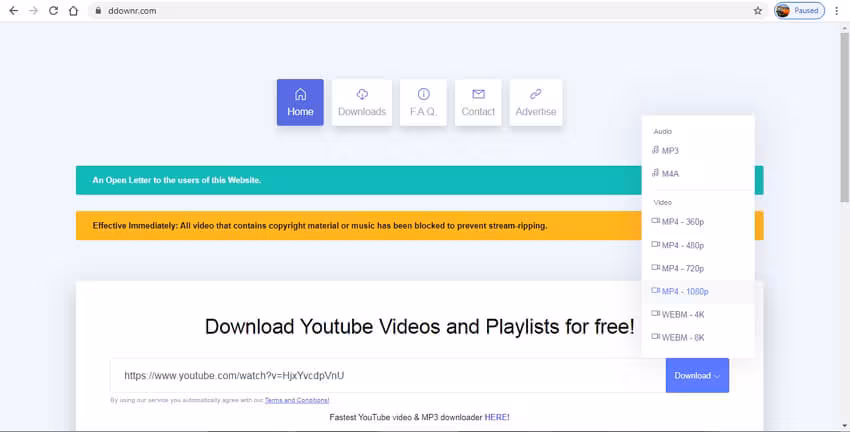Click the ddownr.com address bar
The image size is (850, 432).
pyautogui.click(x=428, y=11)
